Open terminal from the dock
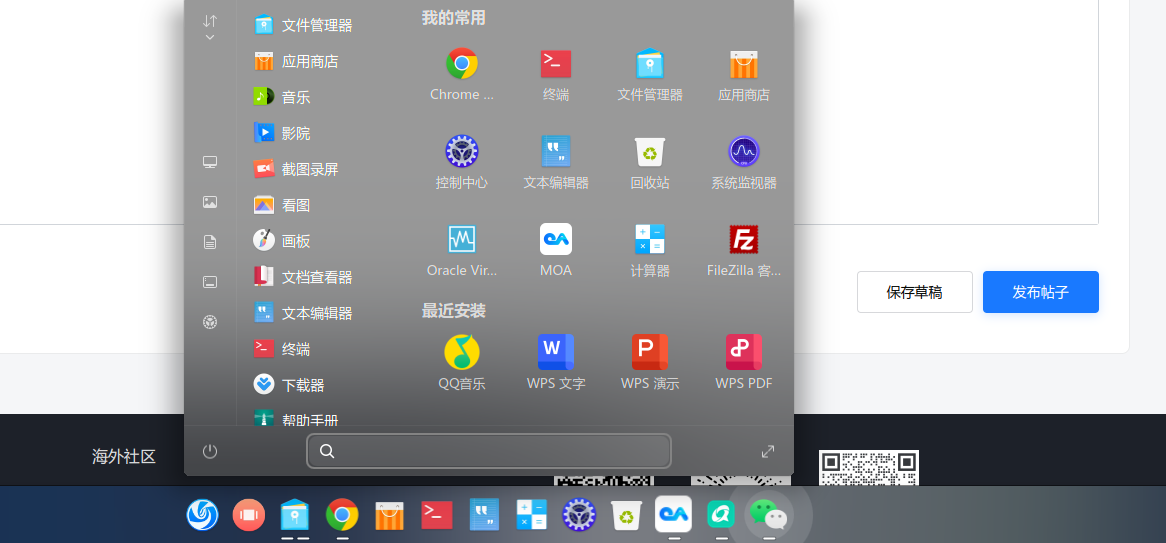 tap(437, 514)
